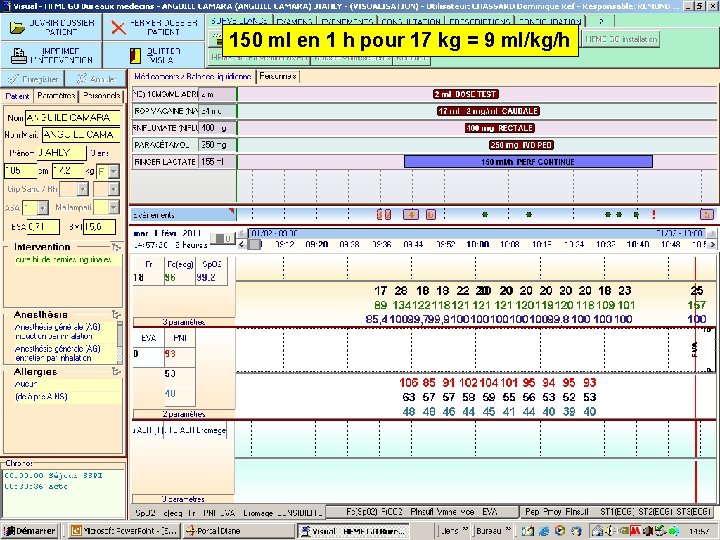The image size is (720, 540).
Task: Click the HEMC SC installation button
Action: click(x=621, y=39)
